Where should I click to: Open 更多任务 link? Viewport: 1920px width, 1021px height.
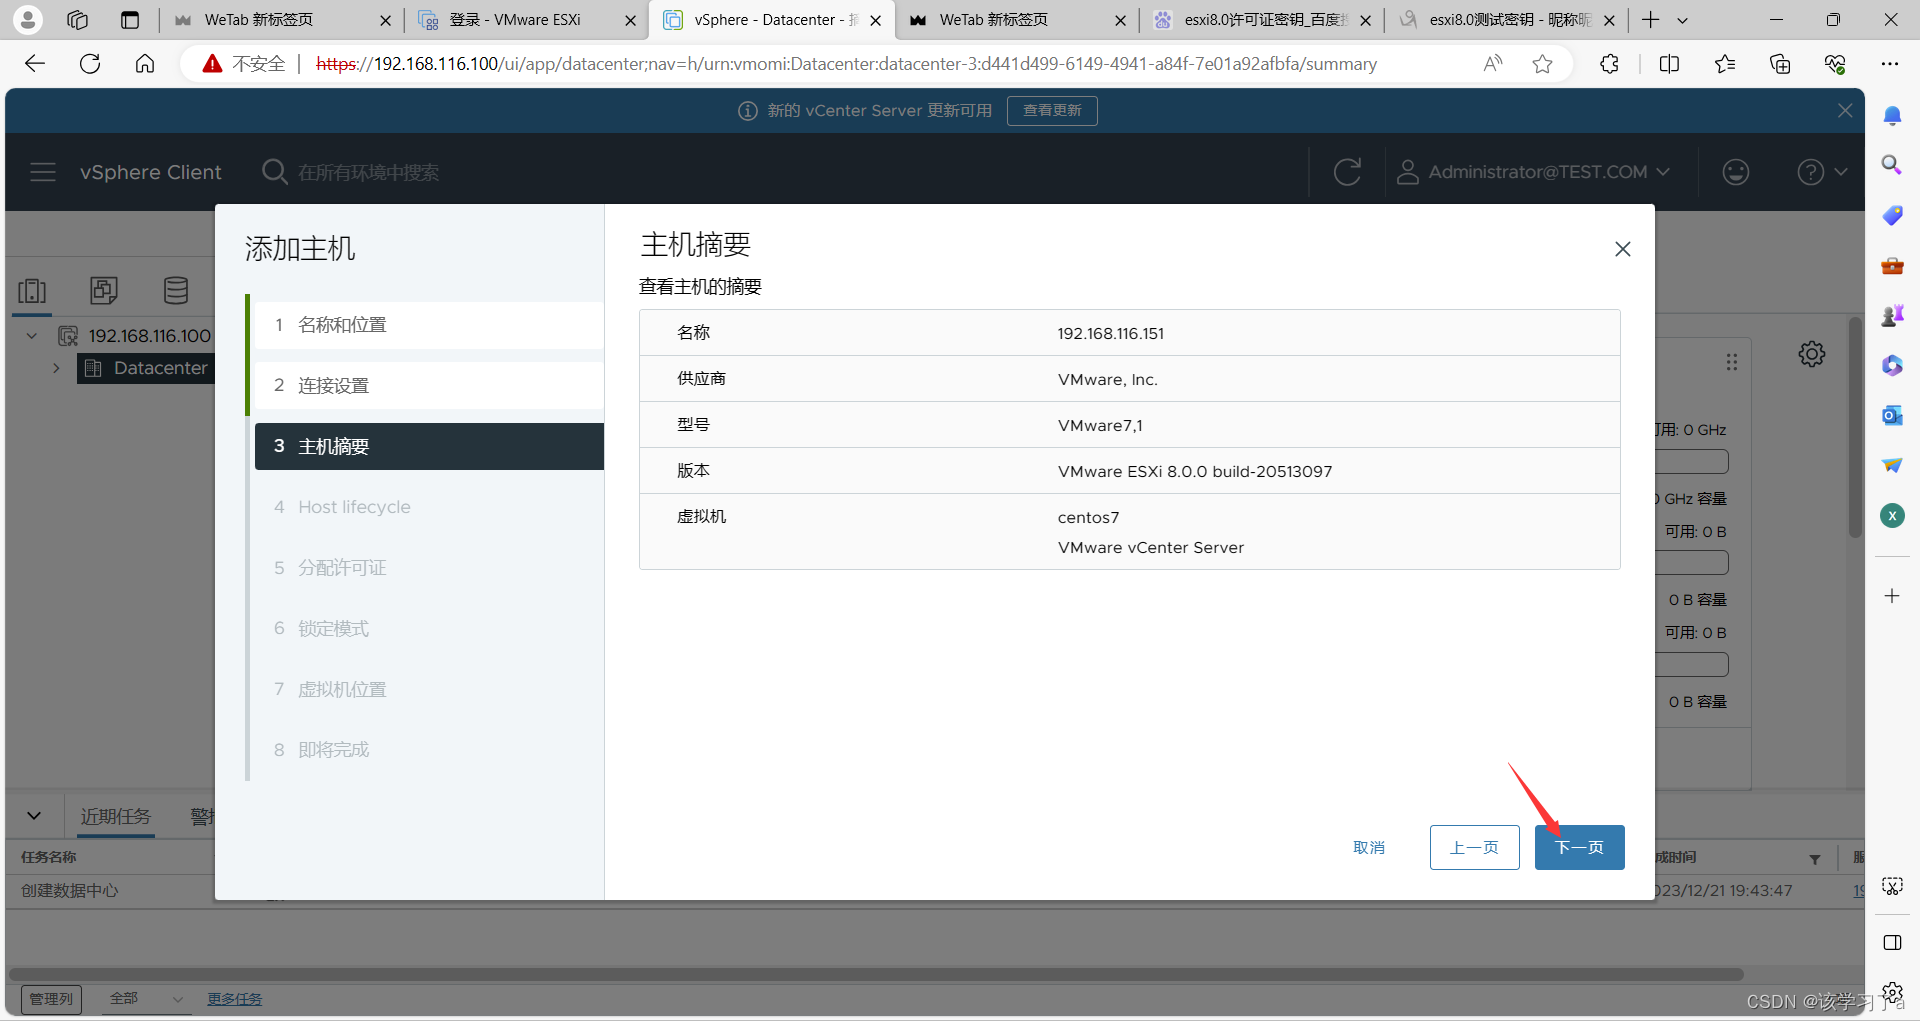click(x=234, y=998)
